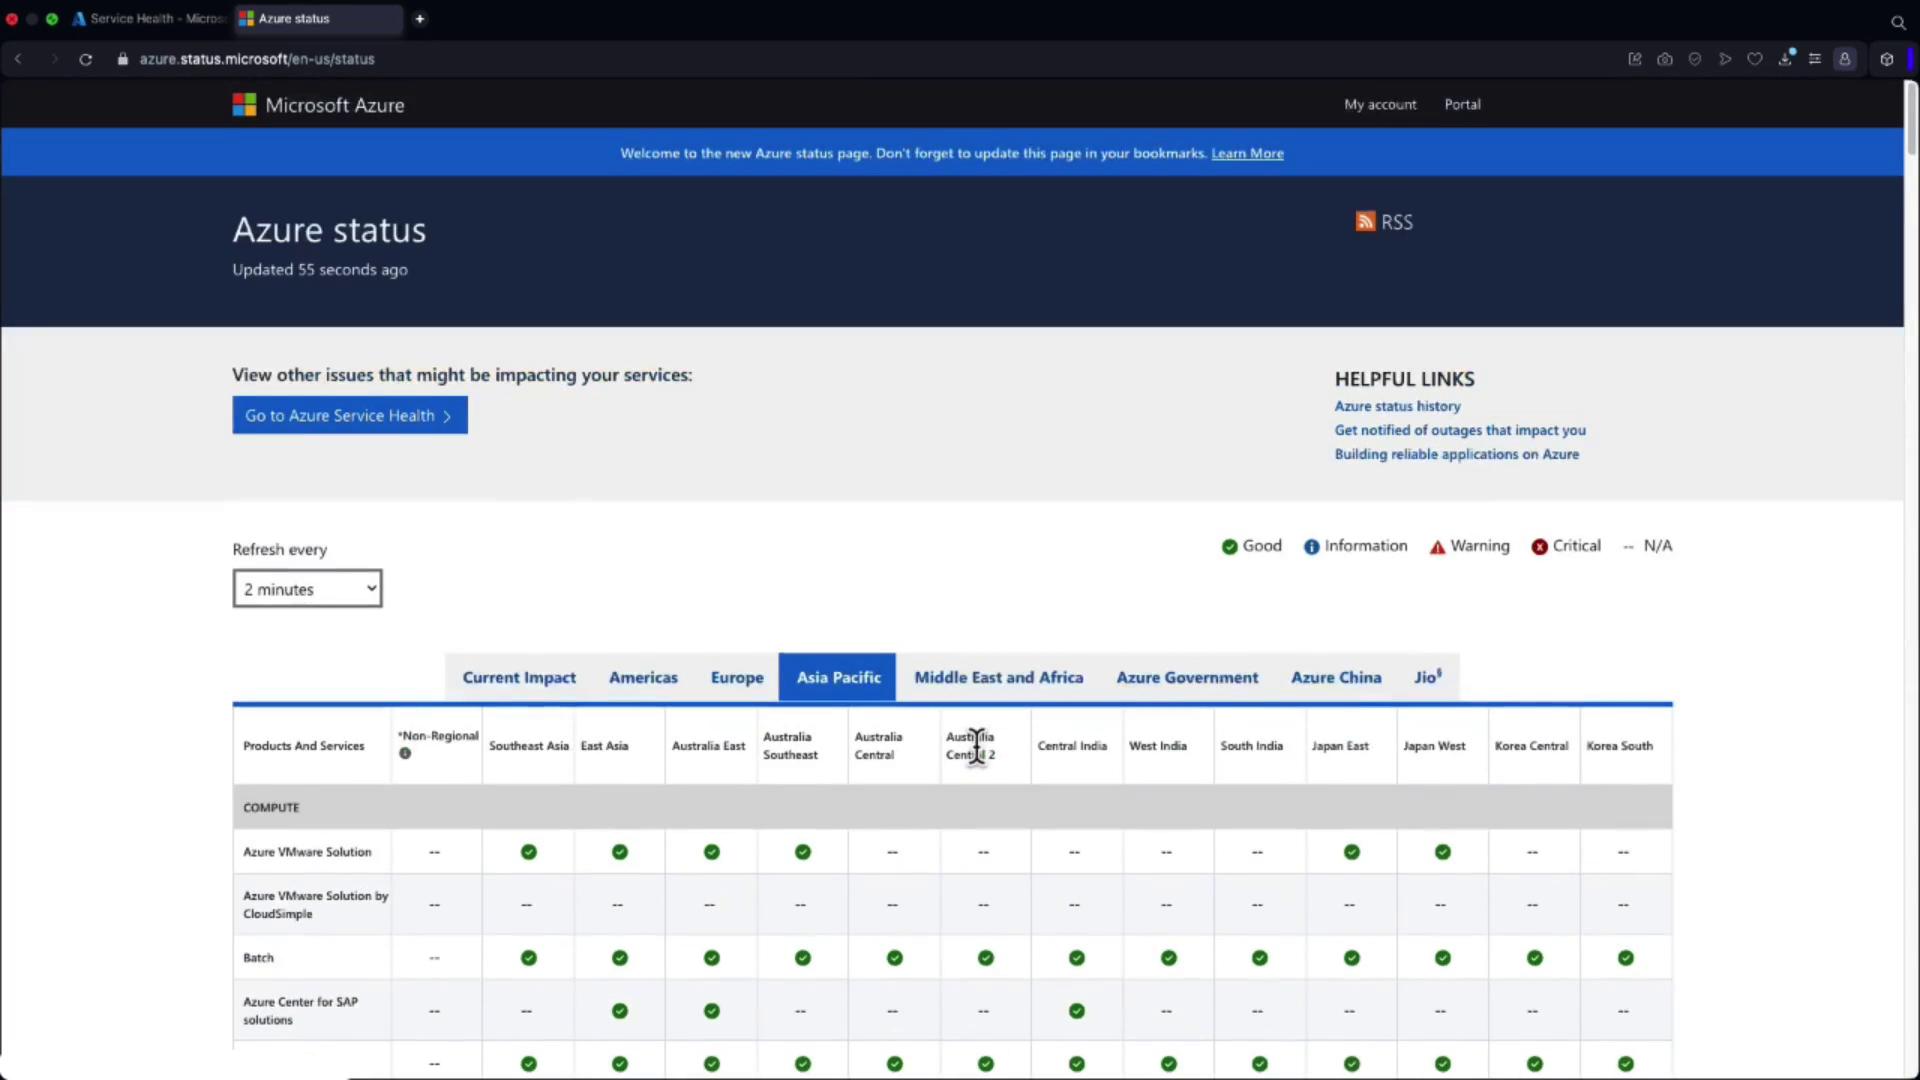Open the Azure status history link
1920x1080 pixels.
[x=1397, y=406]
